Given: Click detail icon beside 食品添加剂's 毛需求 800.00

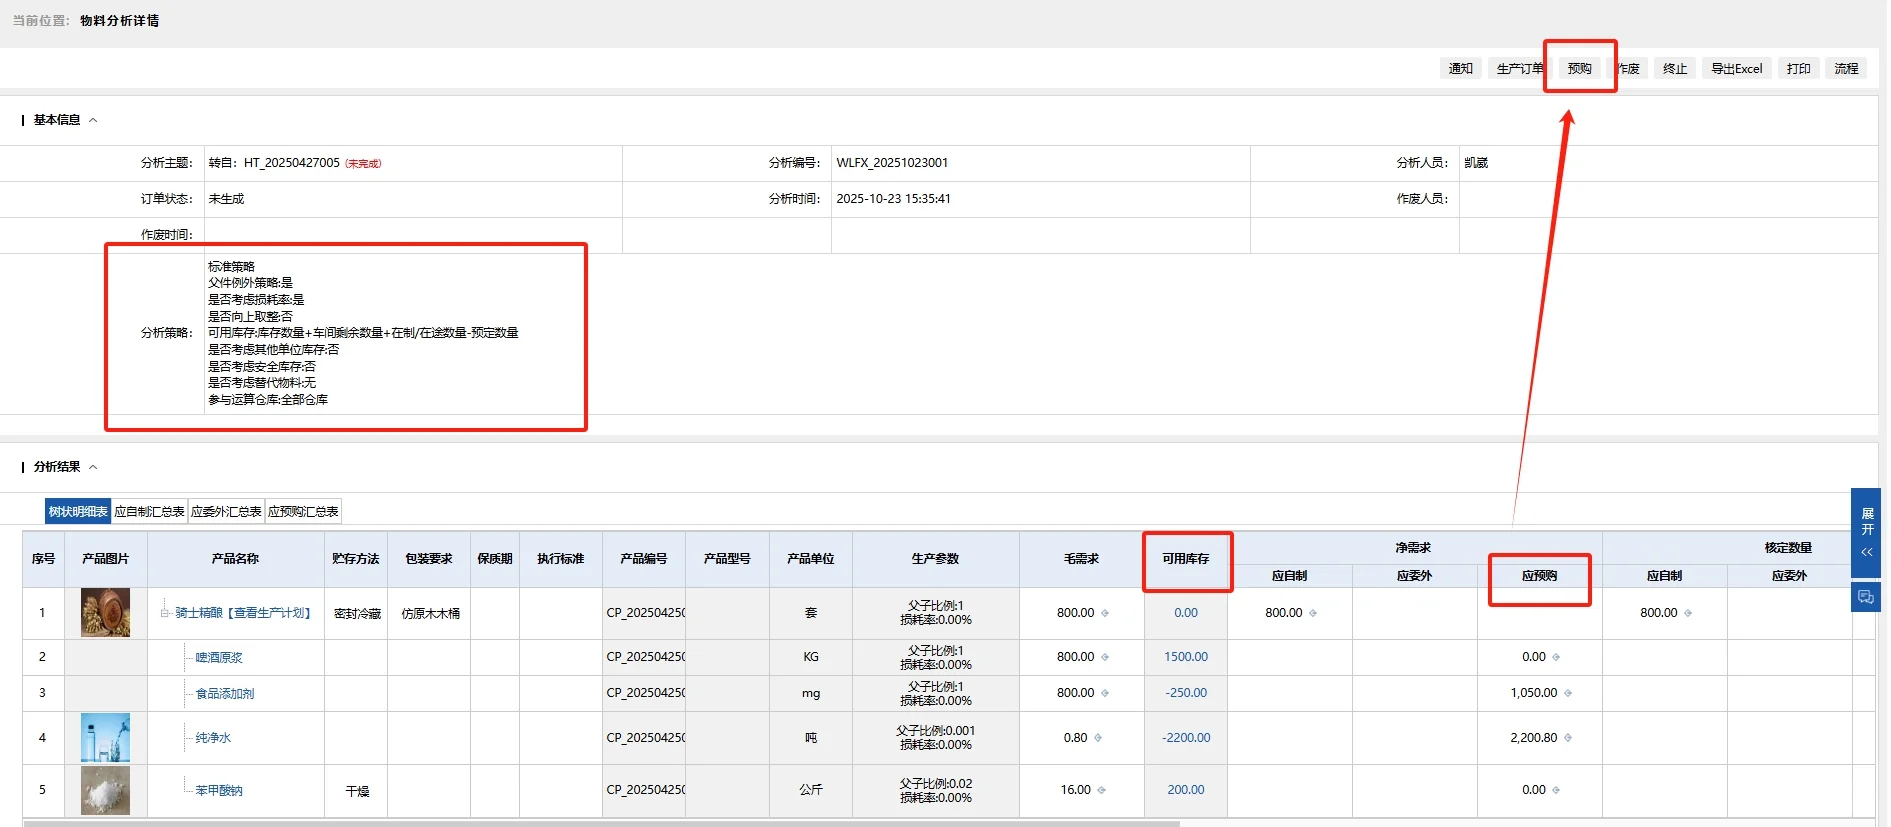Looking at the screenshot, I should pyautogui.click(x=1105, y=693).
